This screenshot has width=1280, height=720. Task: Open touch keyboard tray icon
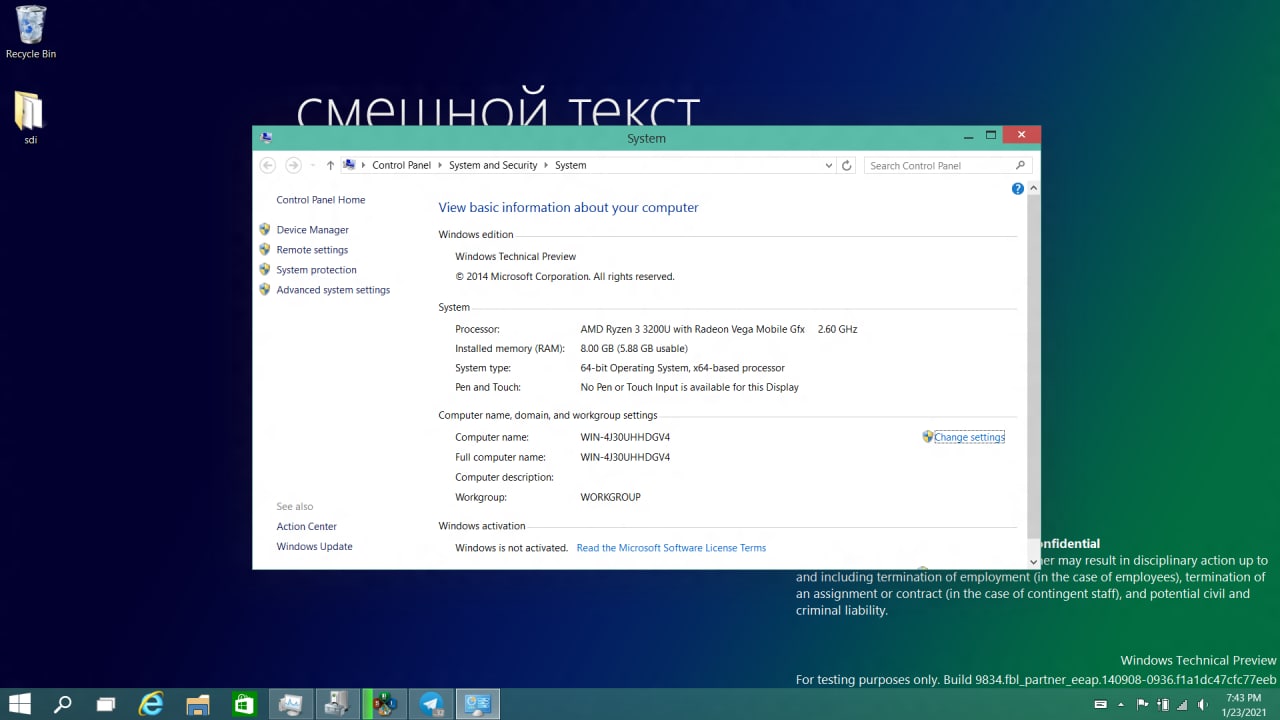pos(1100,704)
